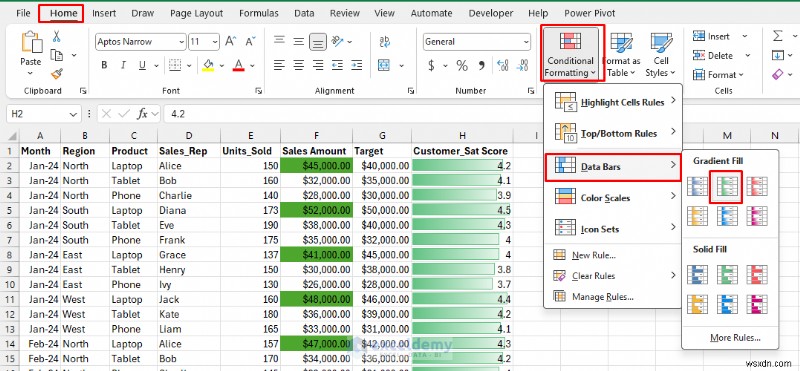This screenshot has height=371, width=800.
Task: Open Cell Styles gallery
Action: [x=661, y=54]
